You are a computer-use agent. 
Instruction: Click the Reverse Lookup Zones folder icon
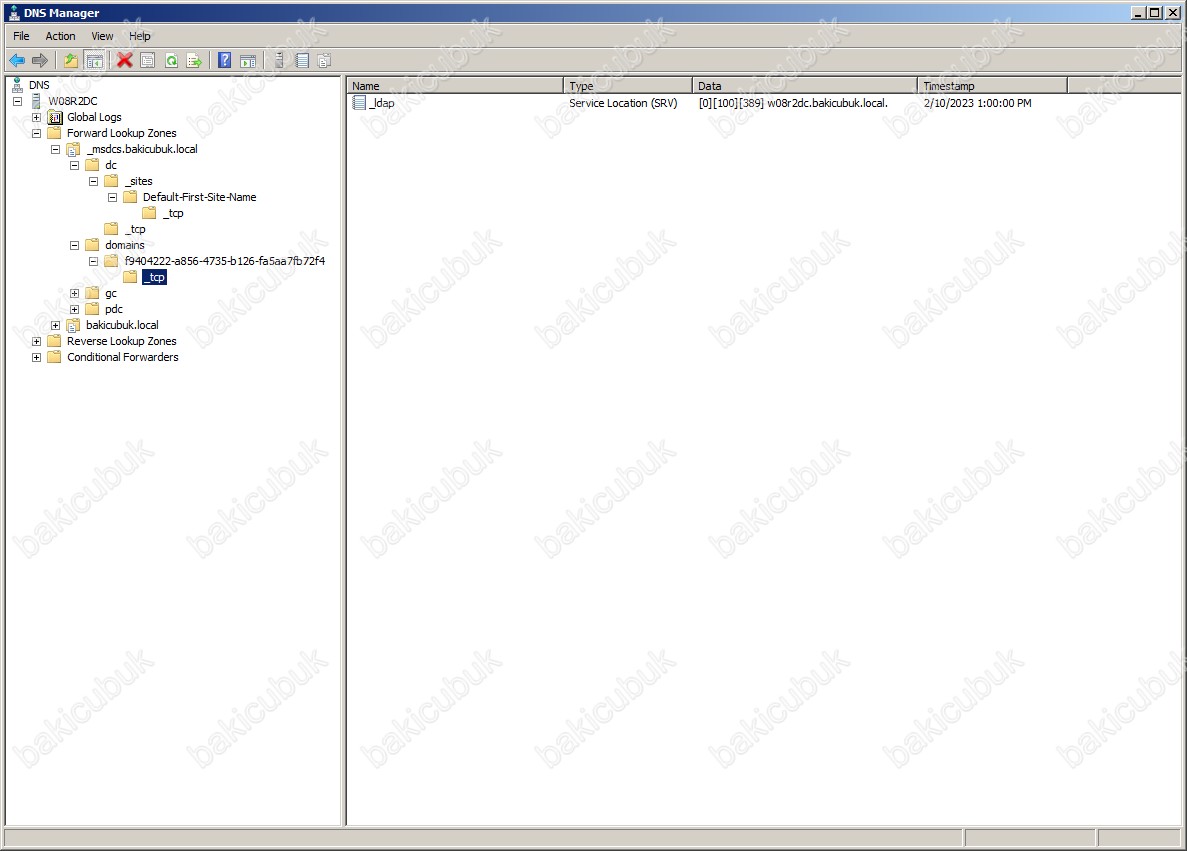point(55,341)
